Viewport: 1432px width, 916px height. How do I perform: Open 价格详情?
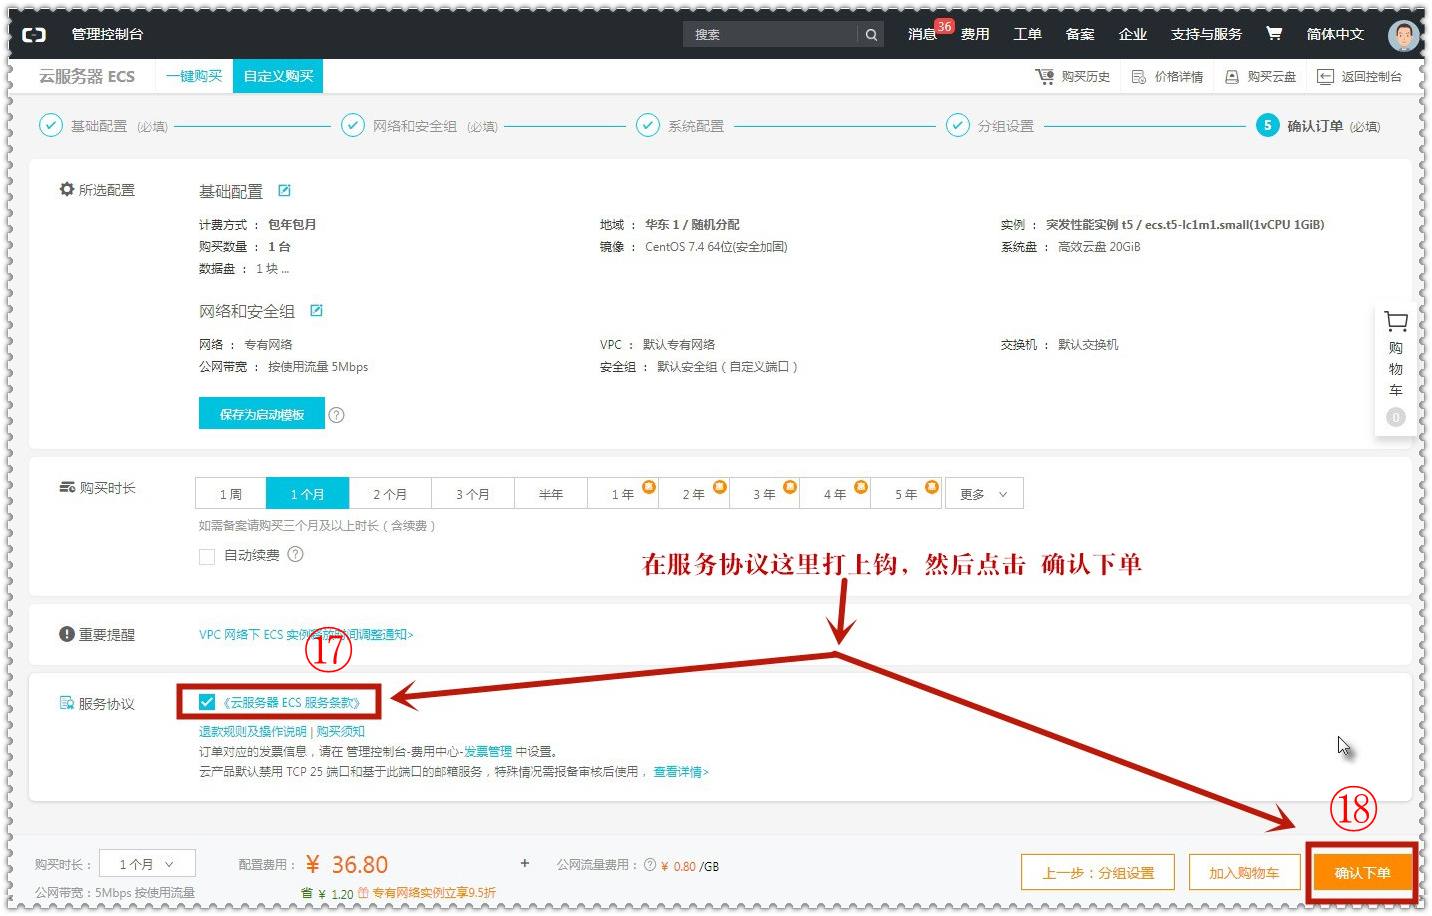click(1167, 77)
